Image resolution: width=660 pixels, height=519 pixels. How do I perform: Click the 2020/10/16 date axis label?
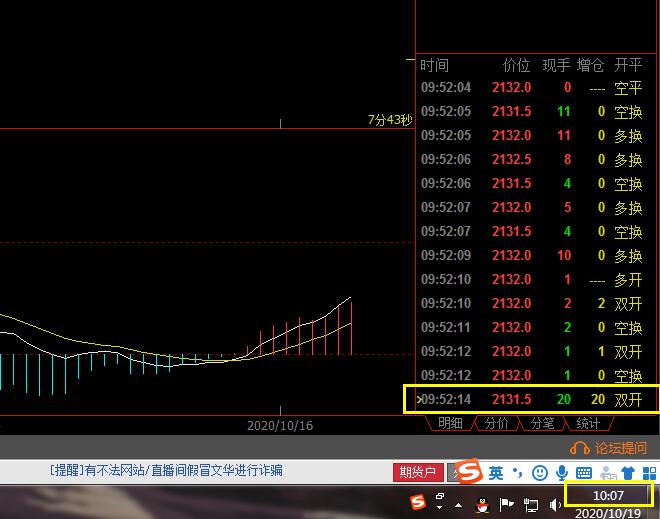point(280,426)
